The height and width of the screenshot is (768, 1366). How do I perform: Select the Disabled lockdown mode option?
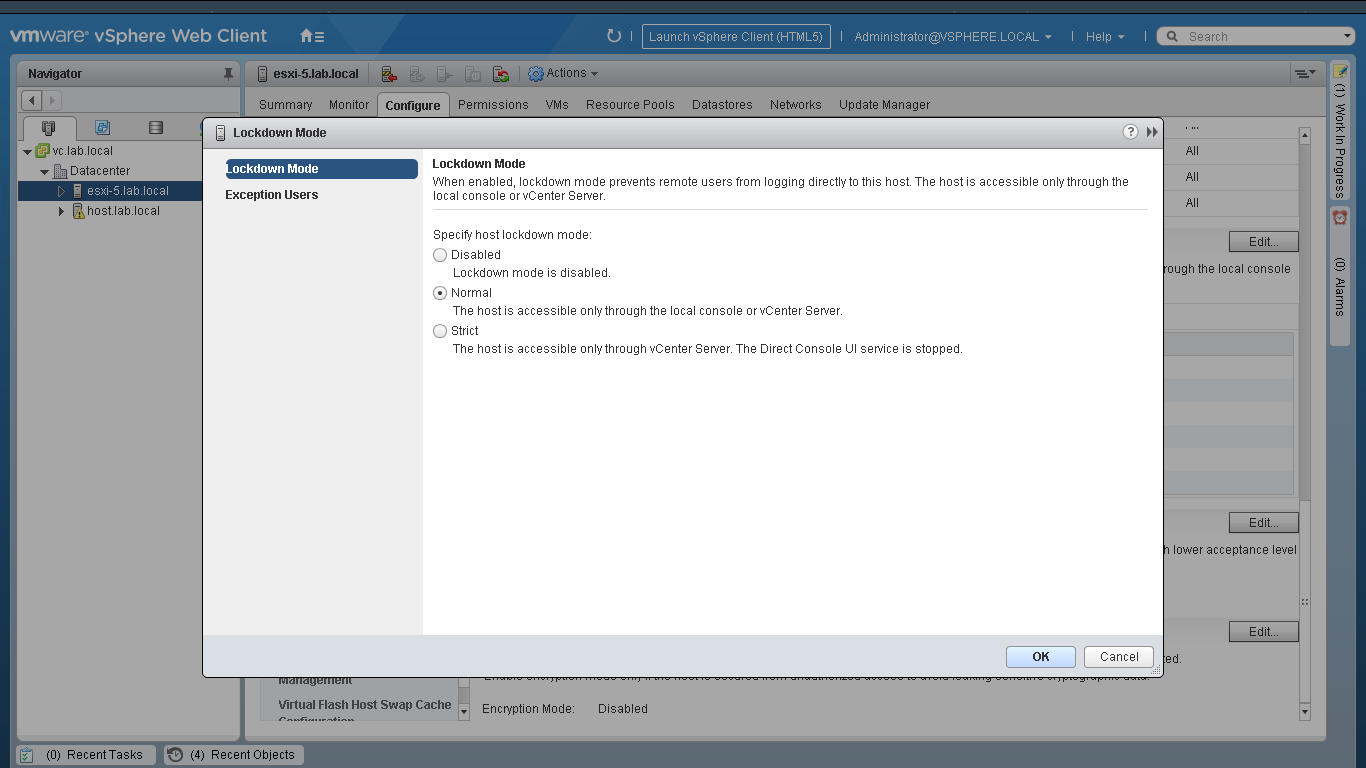pos(440,255)
